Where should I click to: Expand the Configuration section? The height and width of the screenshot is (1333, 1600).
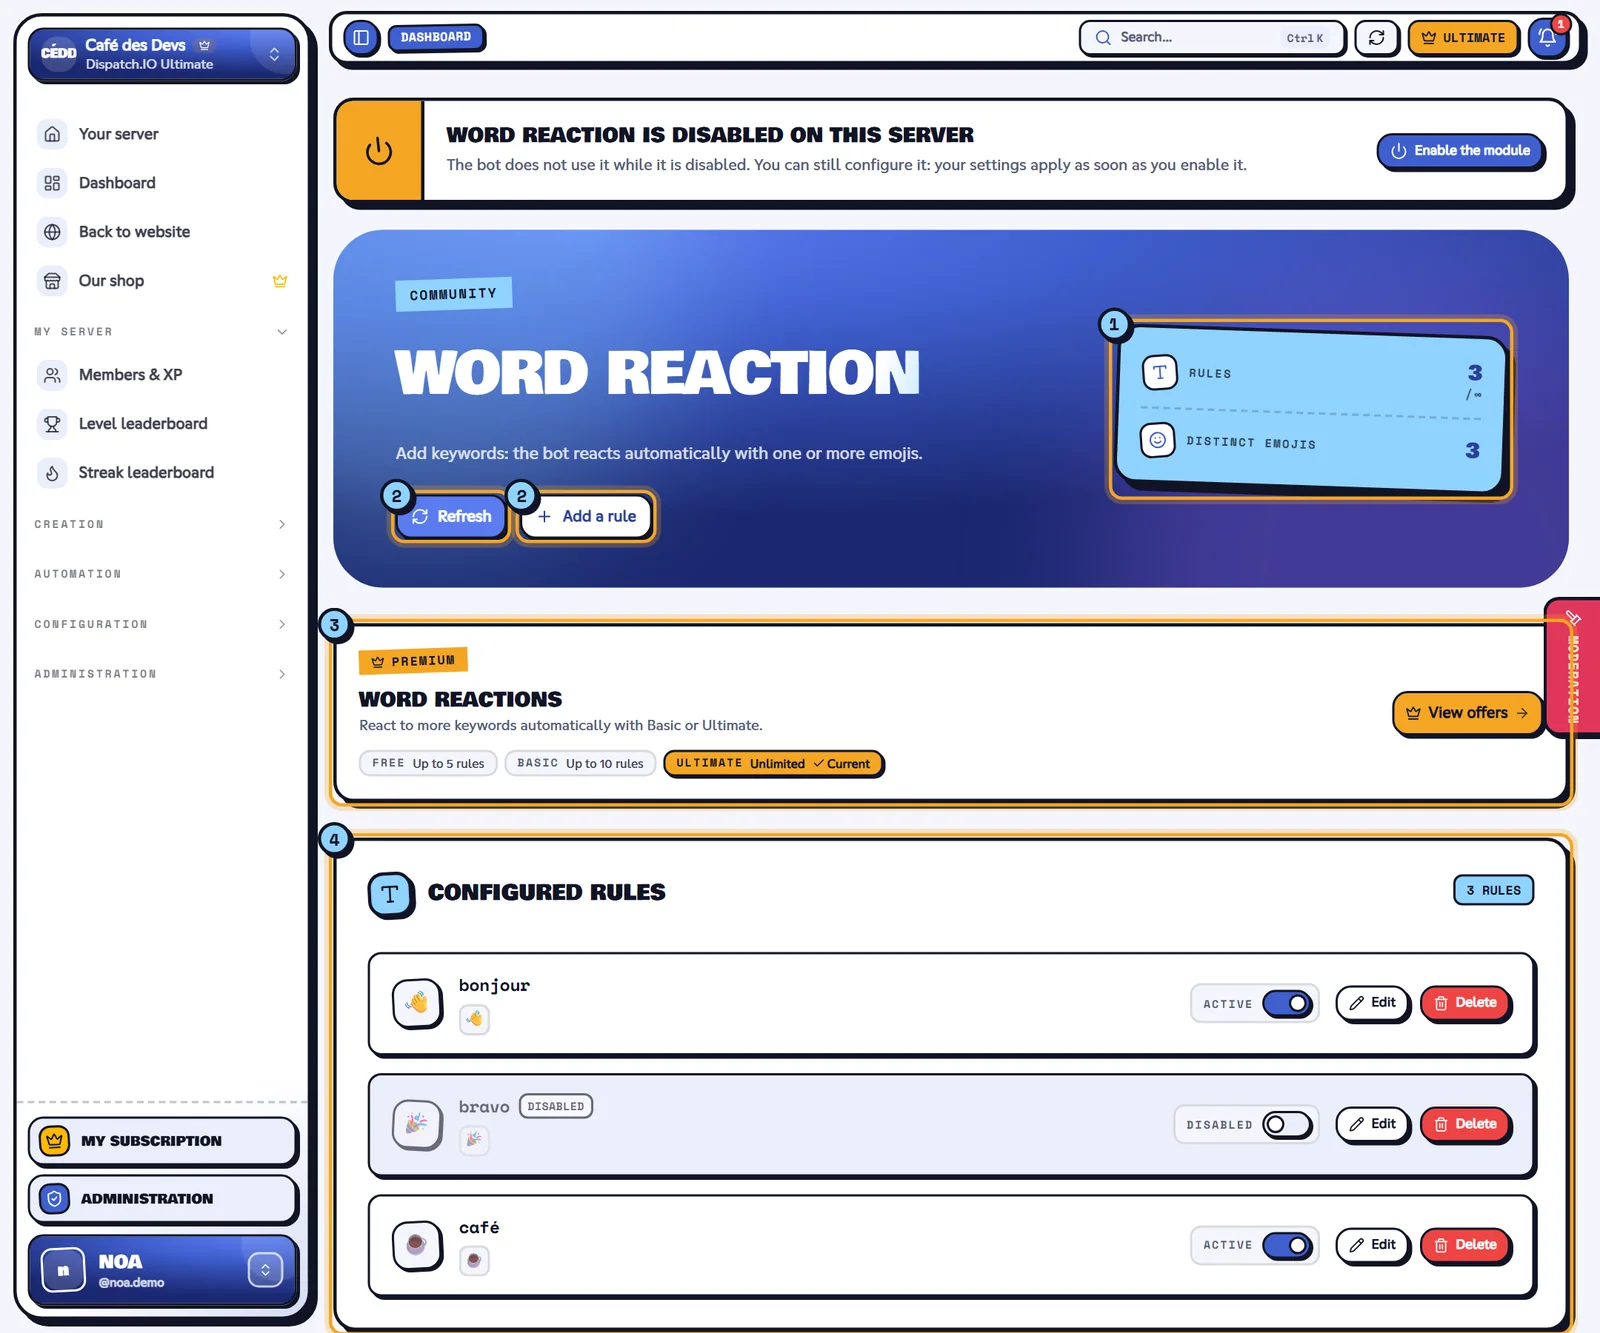(x=161, y=624)
